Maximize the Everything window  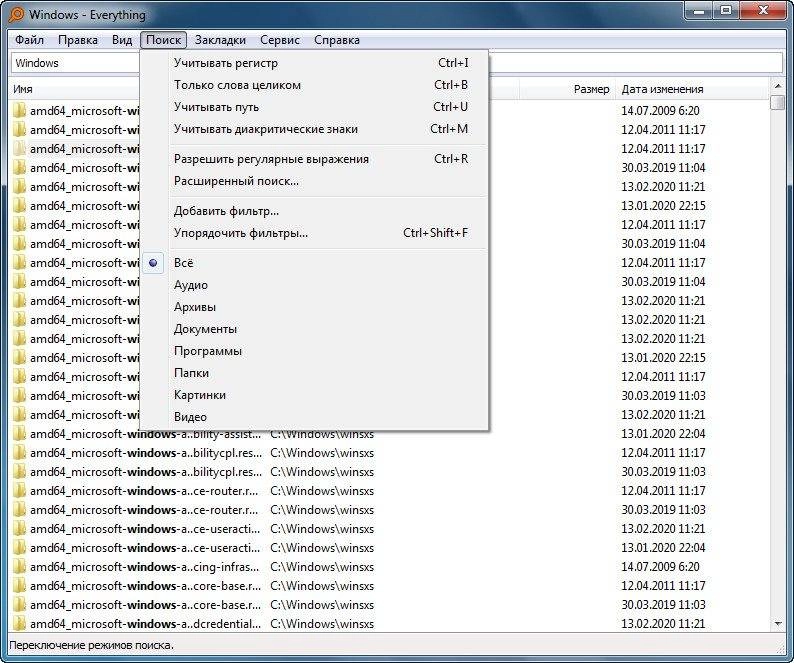click(726, 11)
